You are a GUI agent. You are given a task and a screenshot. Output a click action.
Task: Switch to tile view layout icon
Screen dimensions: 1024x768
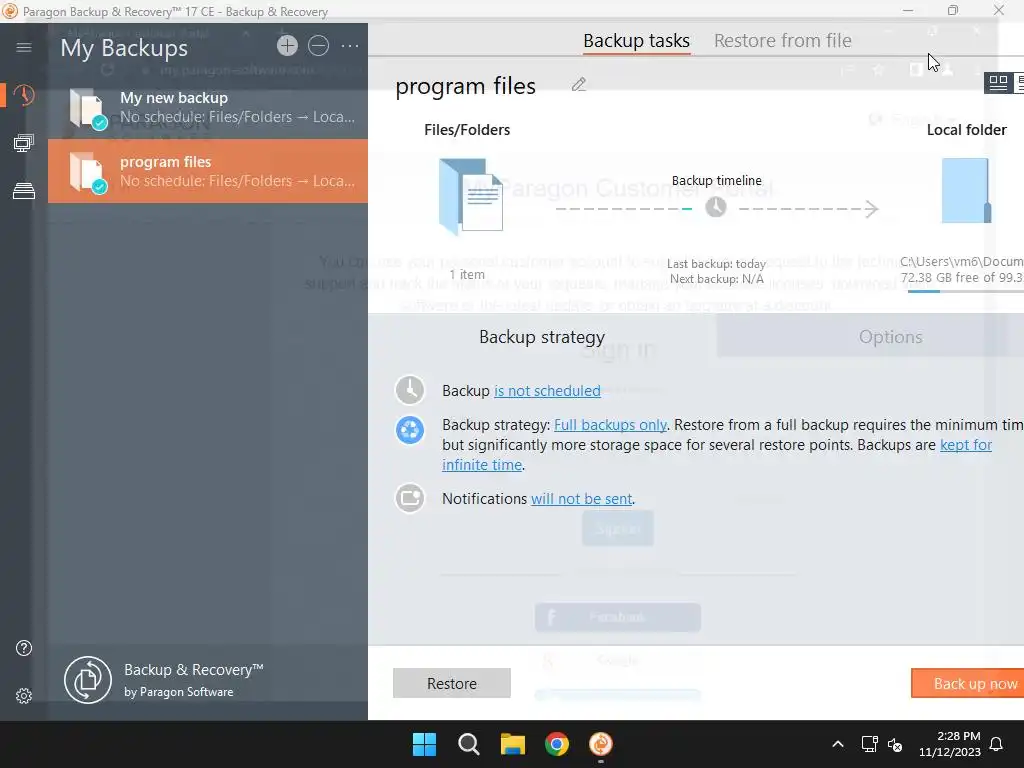(x=998, y=83)
